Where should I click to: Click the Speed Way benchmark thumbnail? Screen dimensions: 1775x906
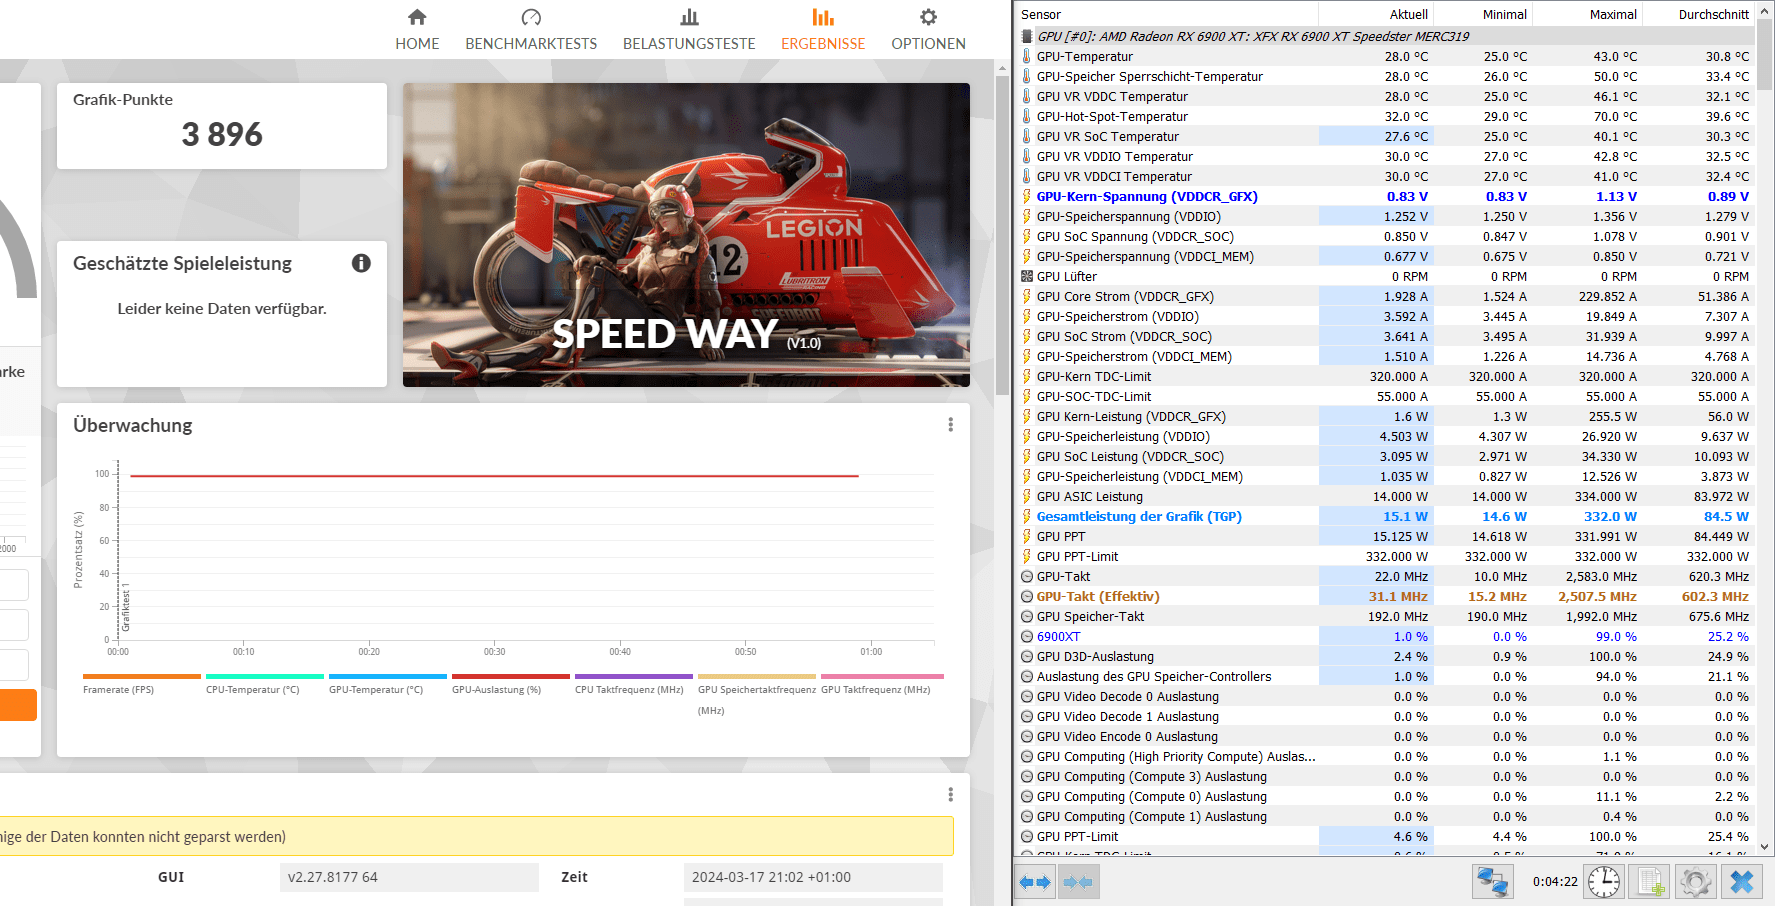(x=686, y=235)
